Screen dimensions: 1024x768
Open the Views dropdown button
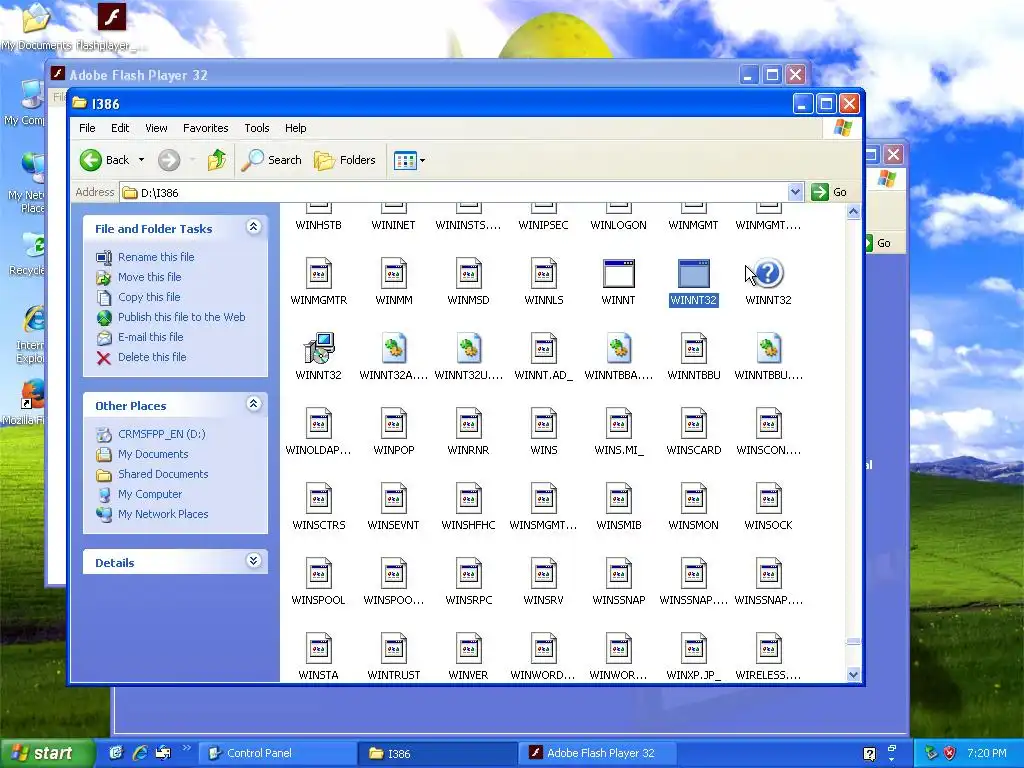pos(409,159)
